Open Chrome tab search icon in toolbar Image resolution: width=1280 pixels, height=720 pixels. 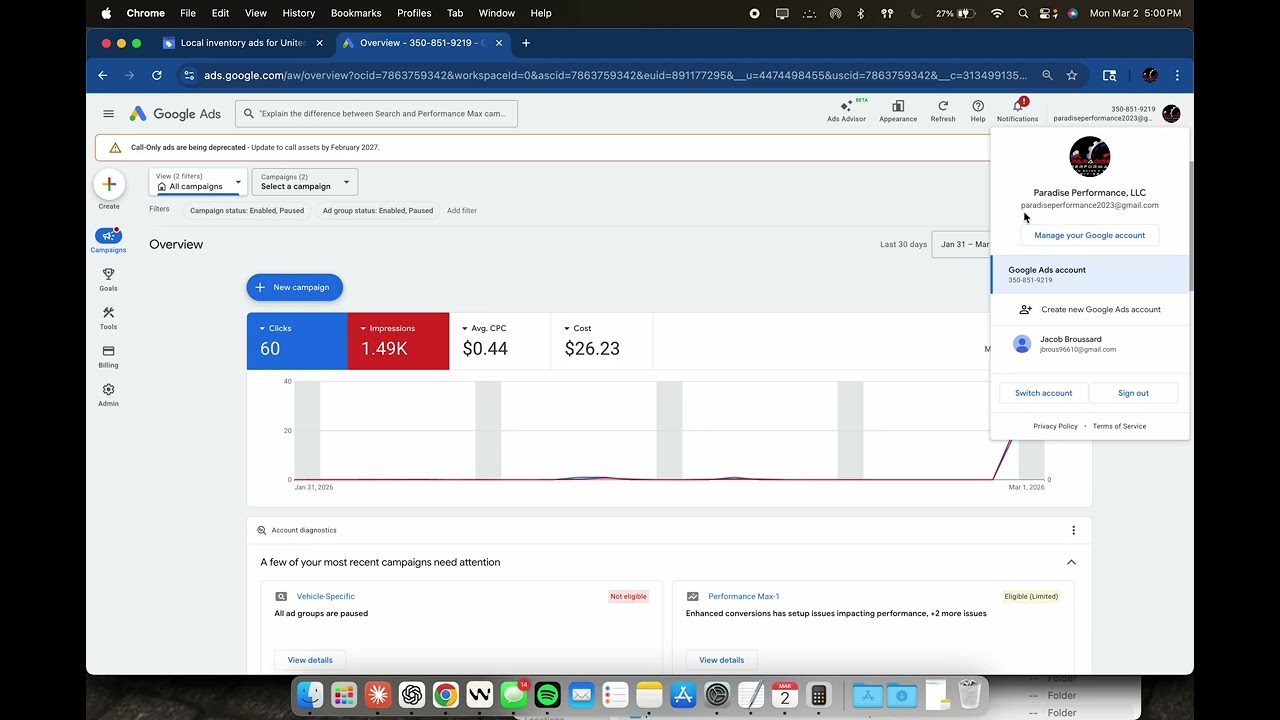(1109, 75)
